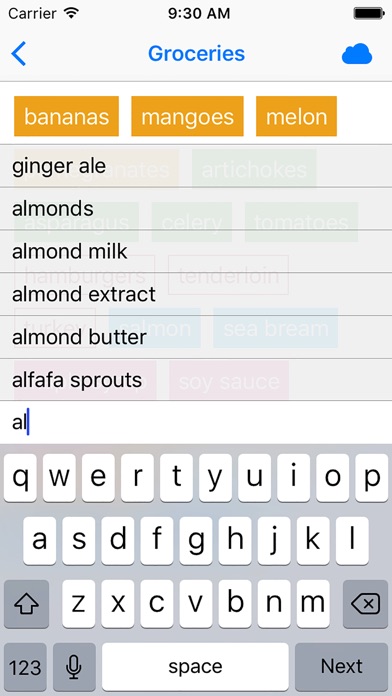Viewport: 392px width, 696px height.
Task: Choose almonds from suggestions
Action: click(196, 209)
